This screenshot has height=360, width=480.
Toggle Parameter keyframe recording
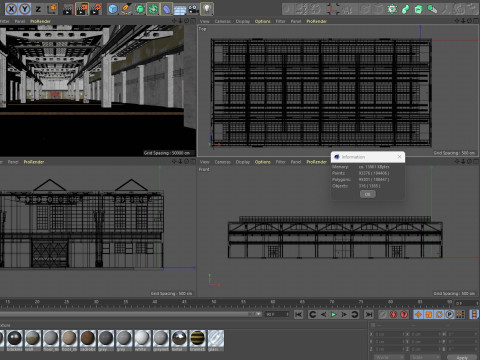click(450, 314)
